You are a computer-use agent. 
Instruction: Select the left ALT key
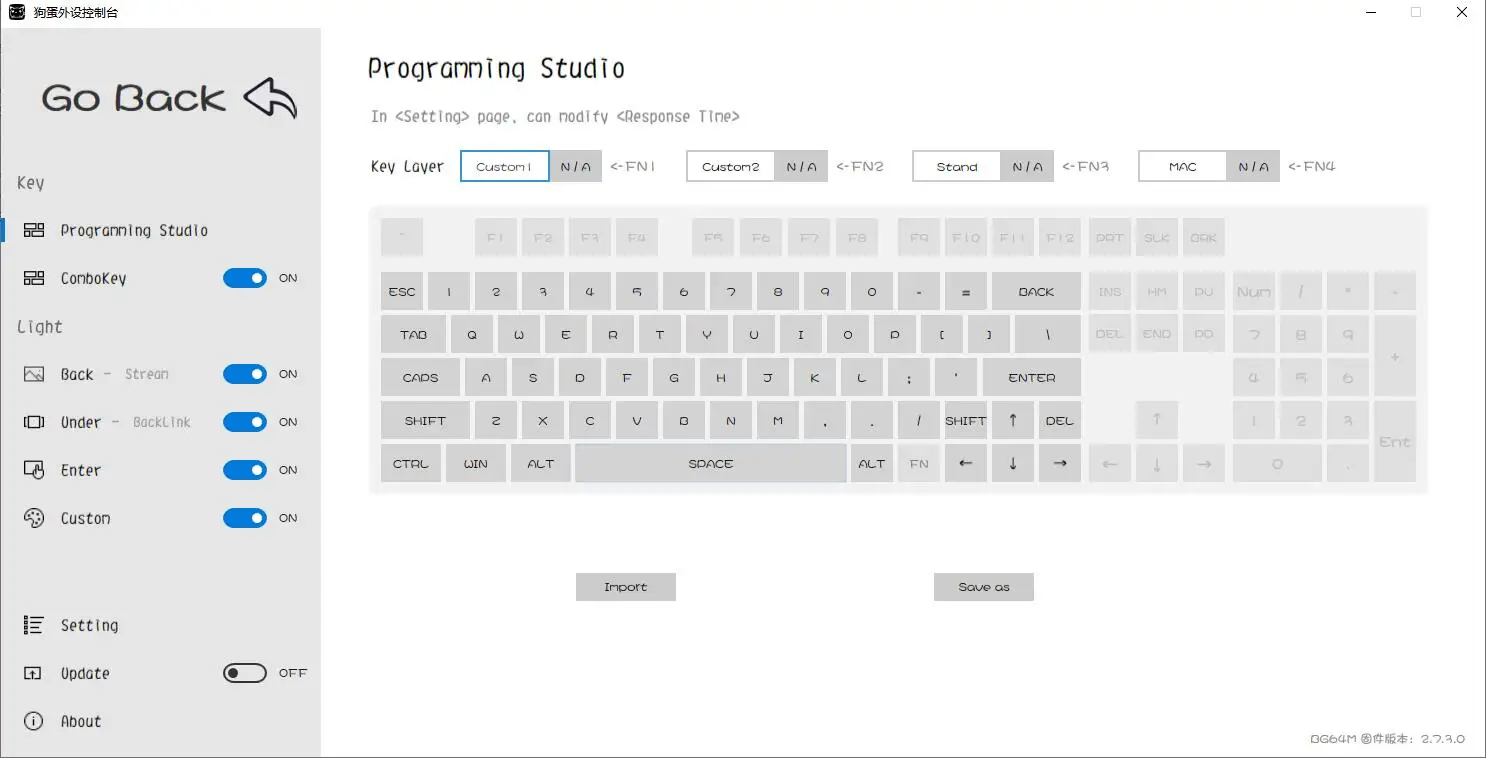pos(541,464)
